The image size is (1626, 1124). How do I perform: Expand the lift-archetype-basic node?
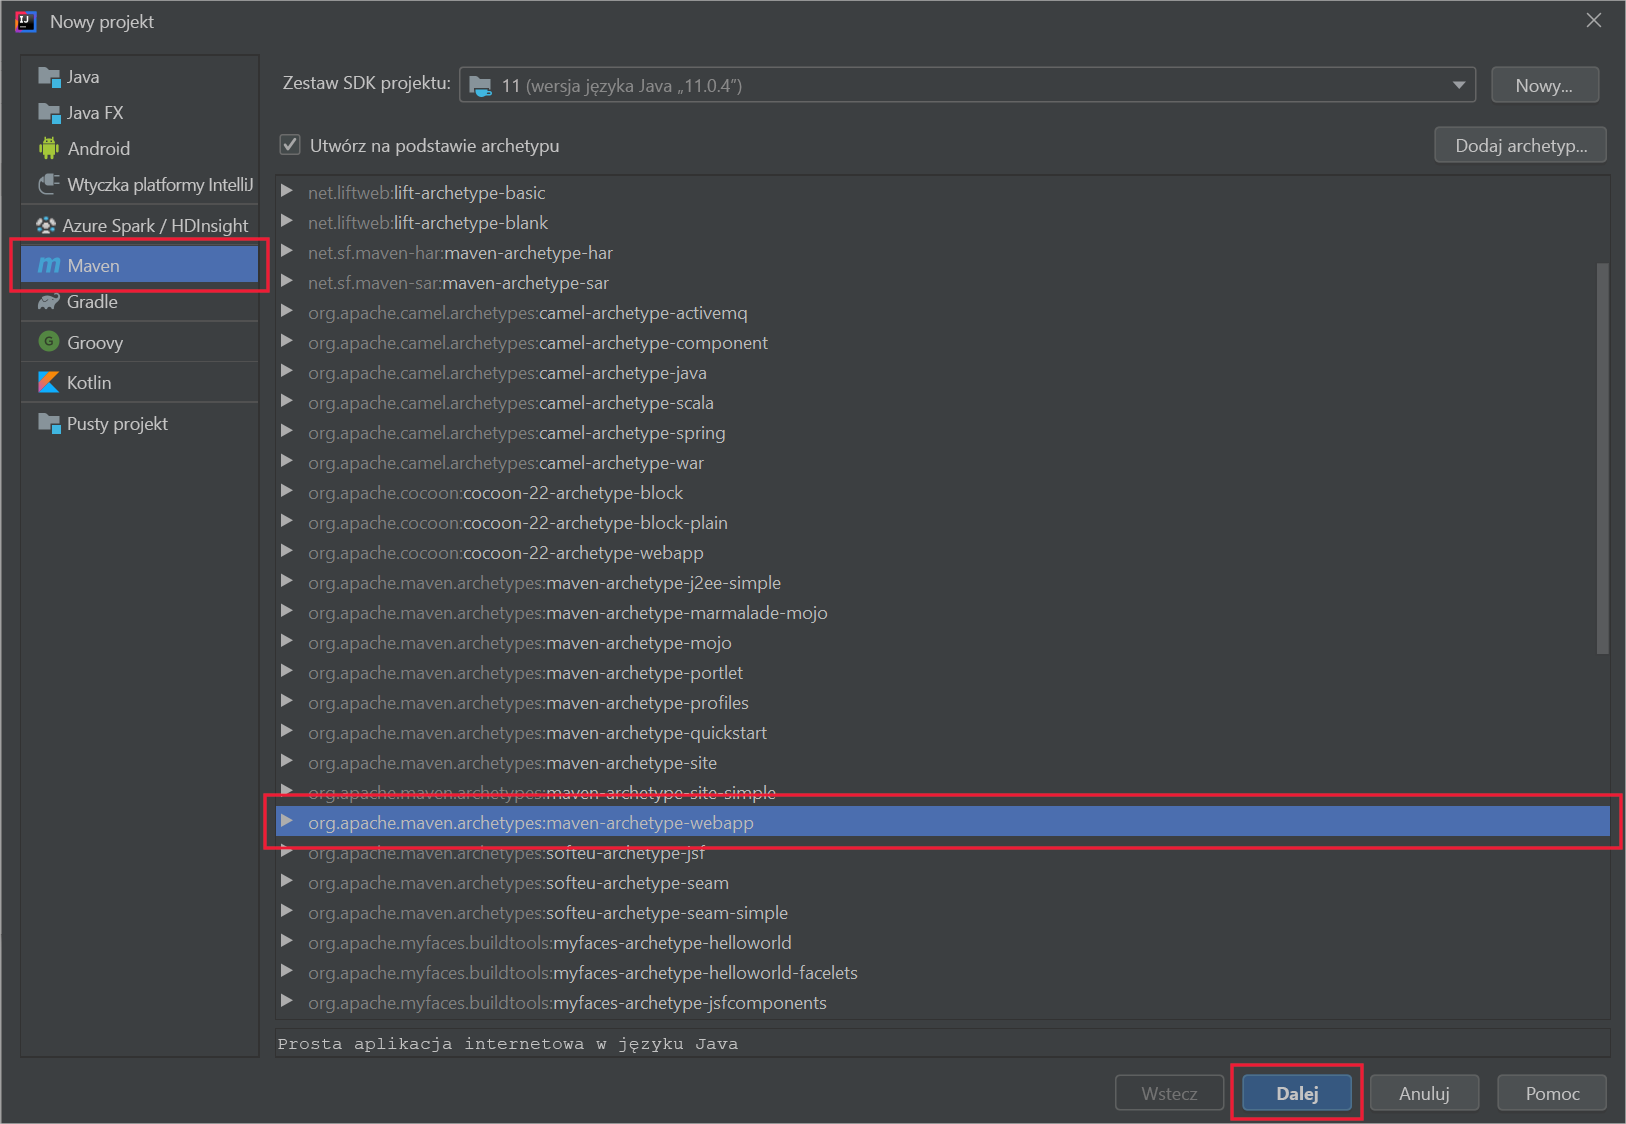(x=287, y=191)
